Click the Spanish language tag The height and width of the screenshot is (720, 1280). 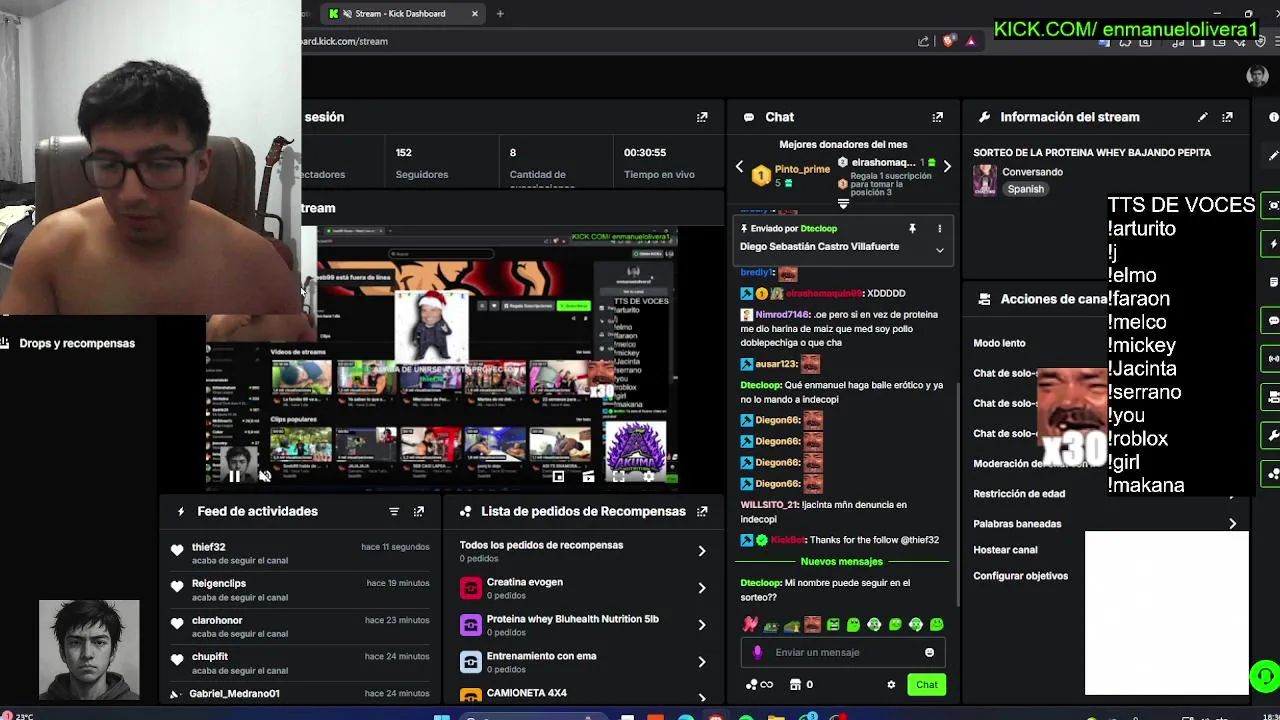1025,189
